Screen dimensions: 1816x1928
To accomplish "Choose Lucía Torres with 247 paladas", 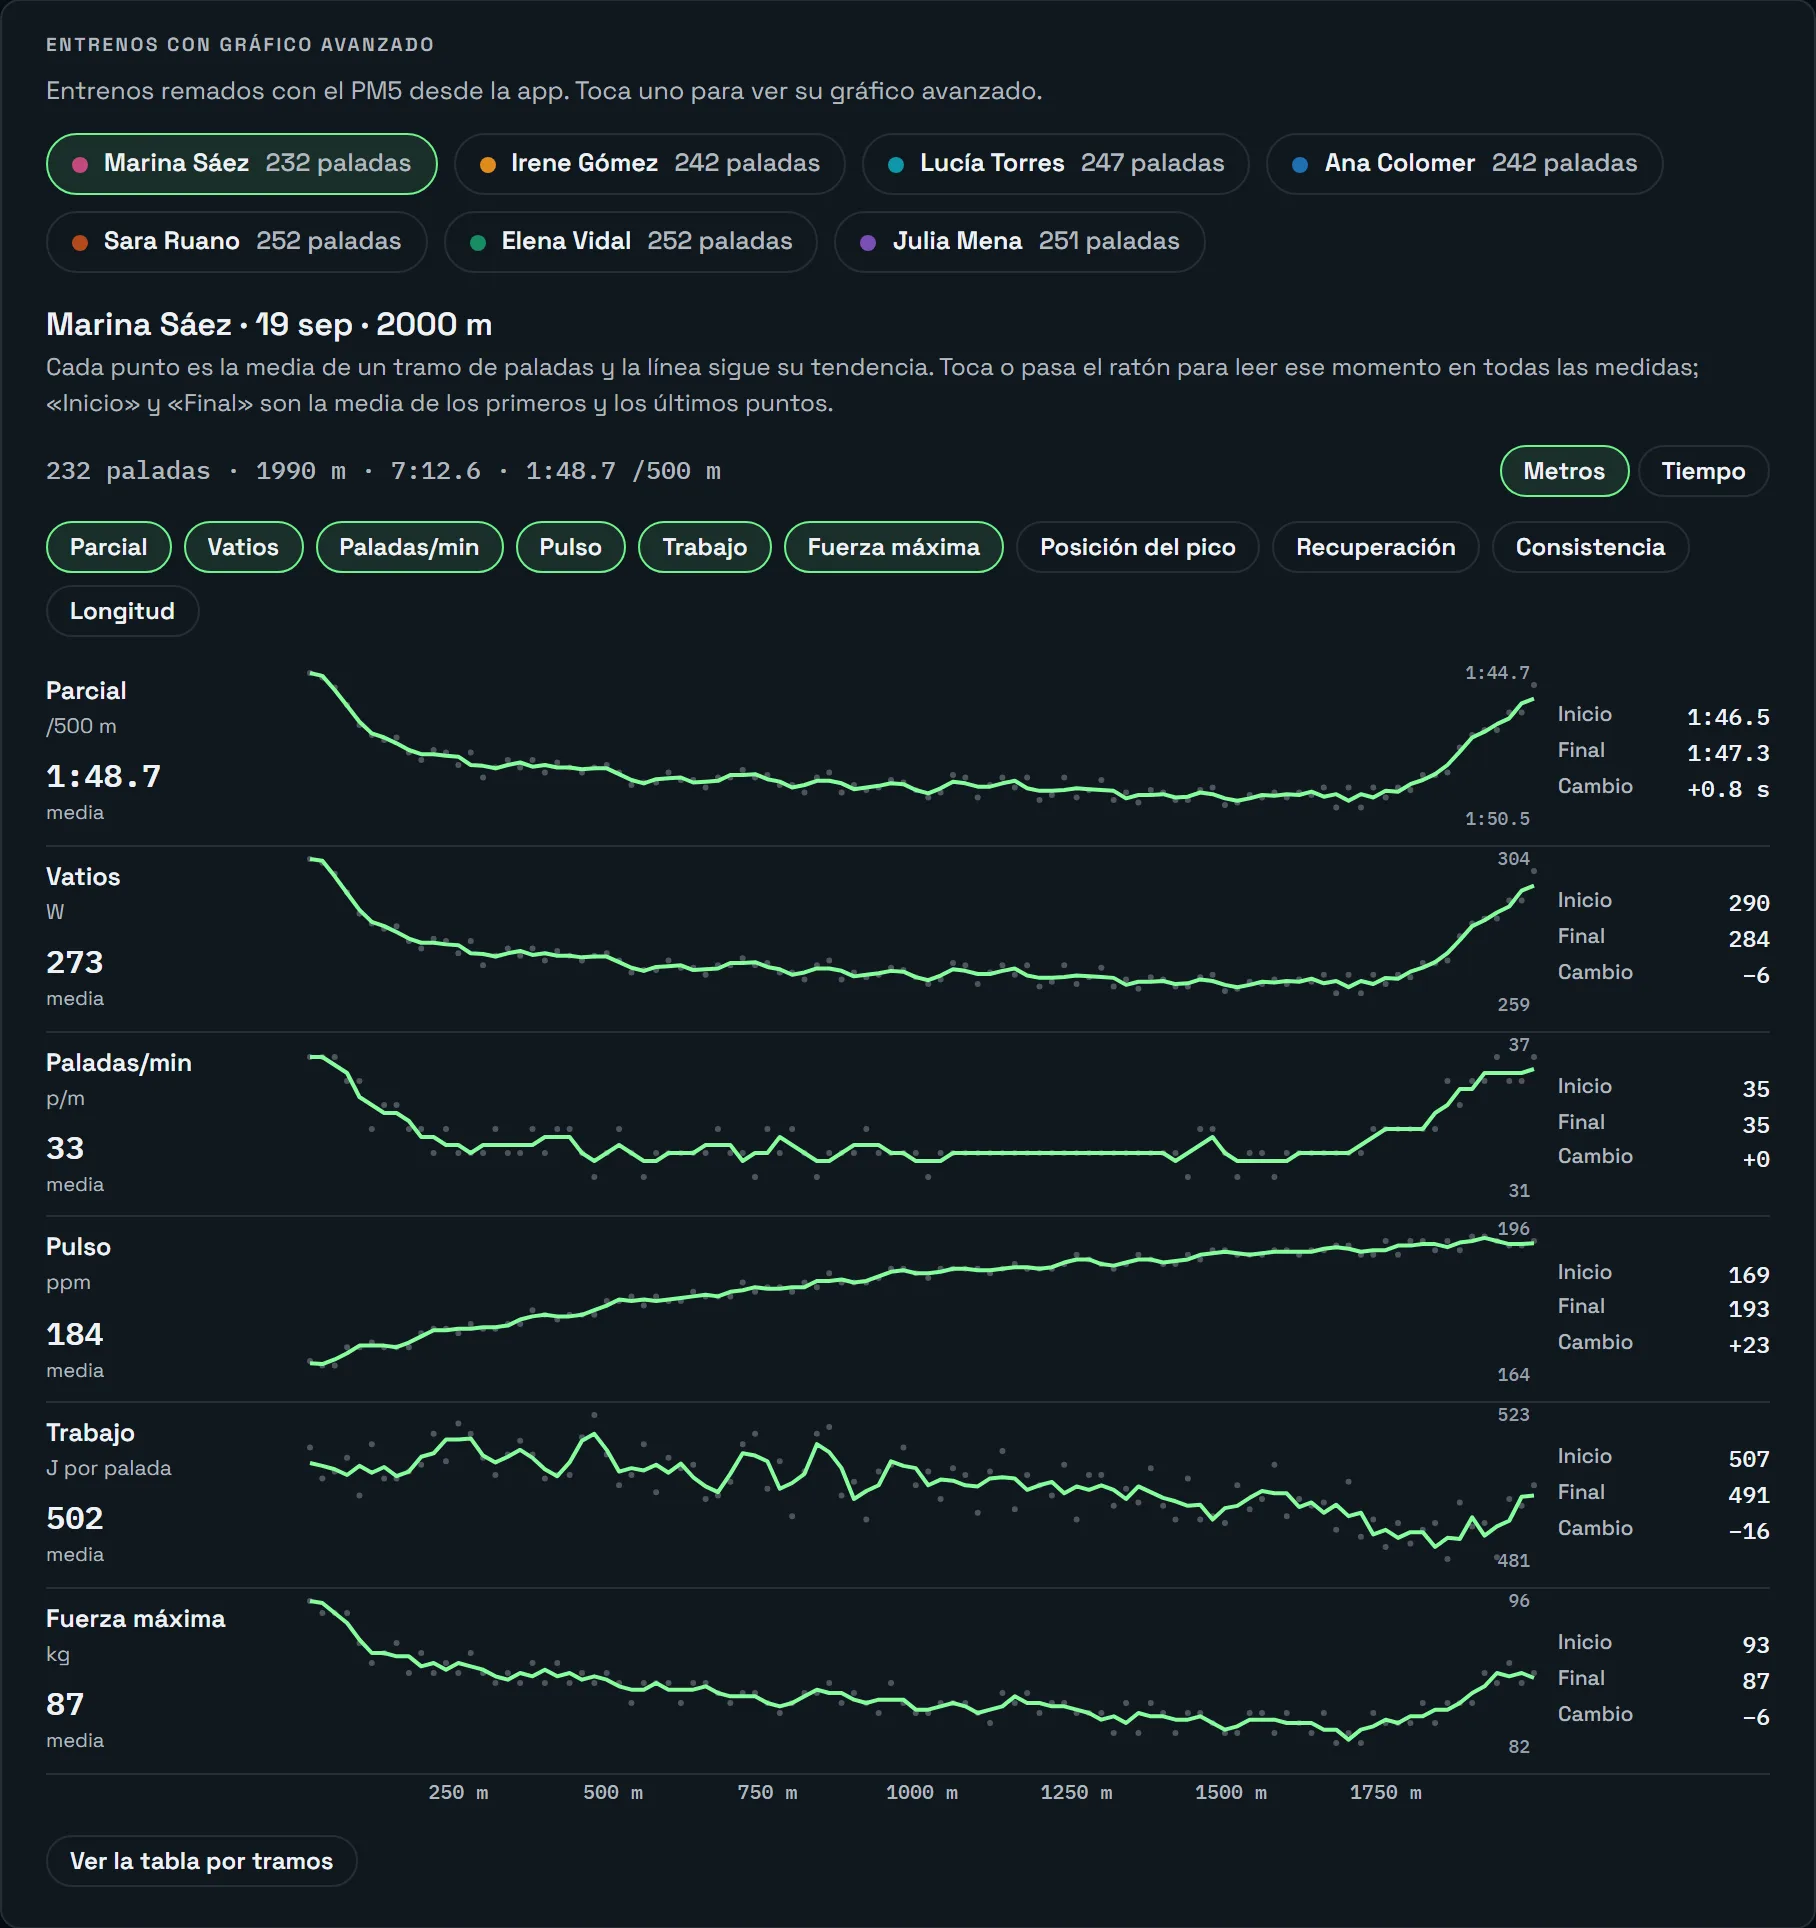I will [1055, 163].
